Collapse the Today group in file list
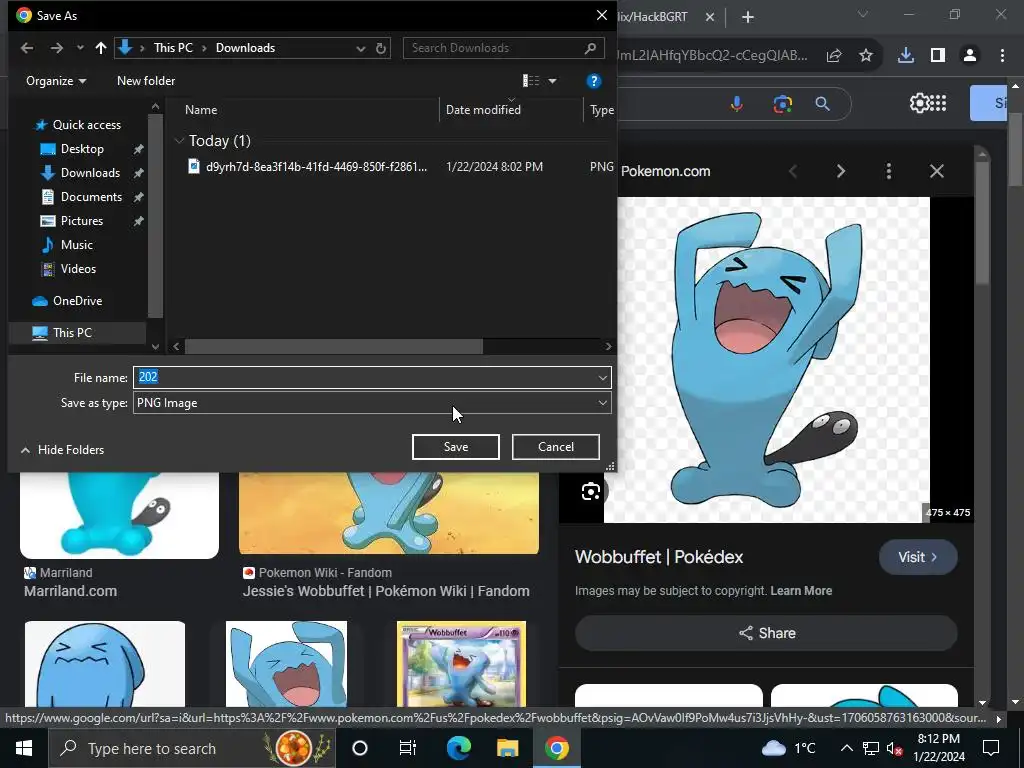 pos(179,141)
